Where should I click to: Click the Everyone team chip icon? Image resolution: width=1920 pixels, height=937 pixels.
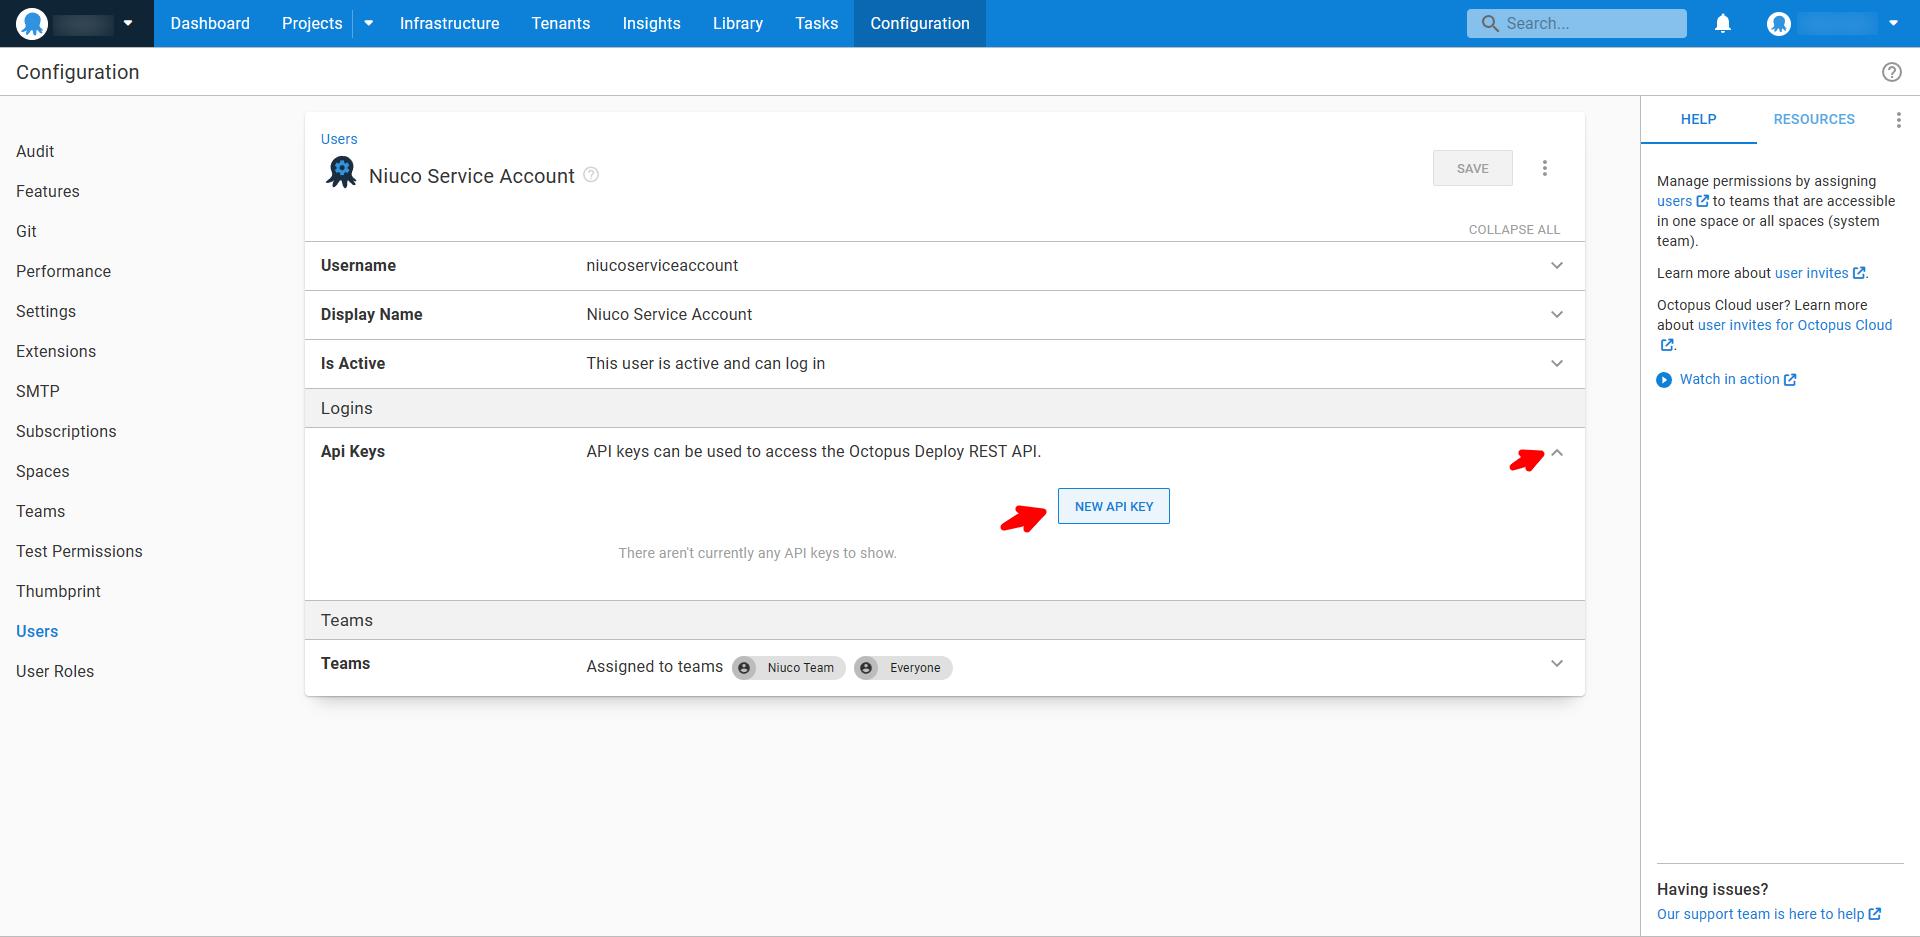coord(866,668)
